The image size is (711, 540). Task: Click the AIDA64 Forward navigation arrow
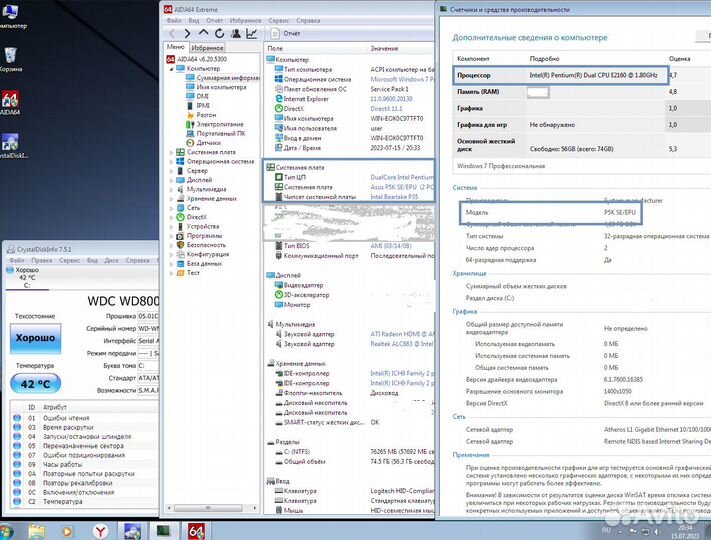coord(185,33)
